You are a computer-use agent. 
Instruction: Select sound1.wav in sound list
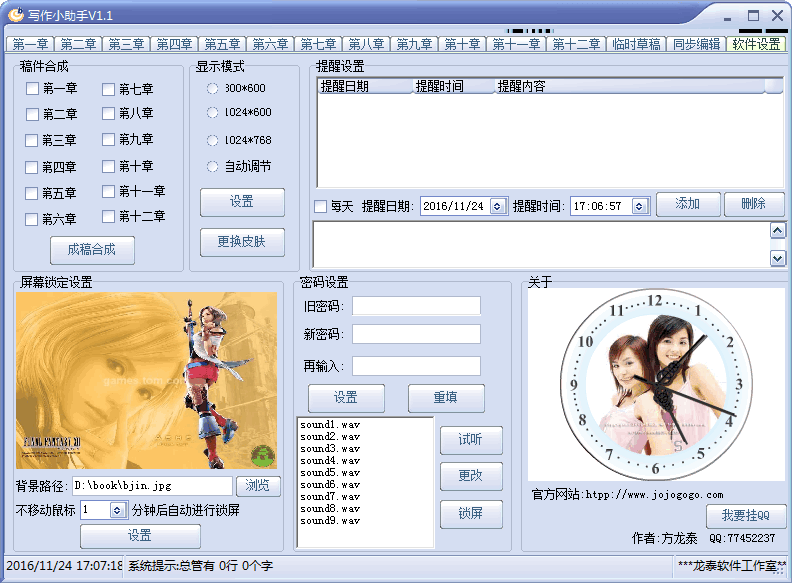(330, 425)
